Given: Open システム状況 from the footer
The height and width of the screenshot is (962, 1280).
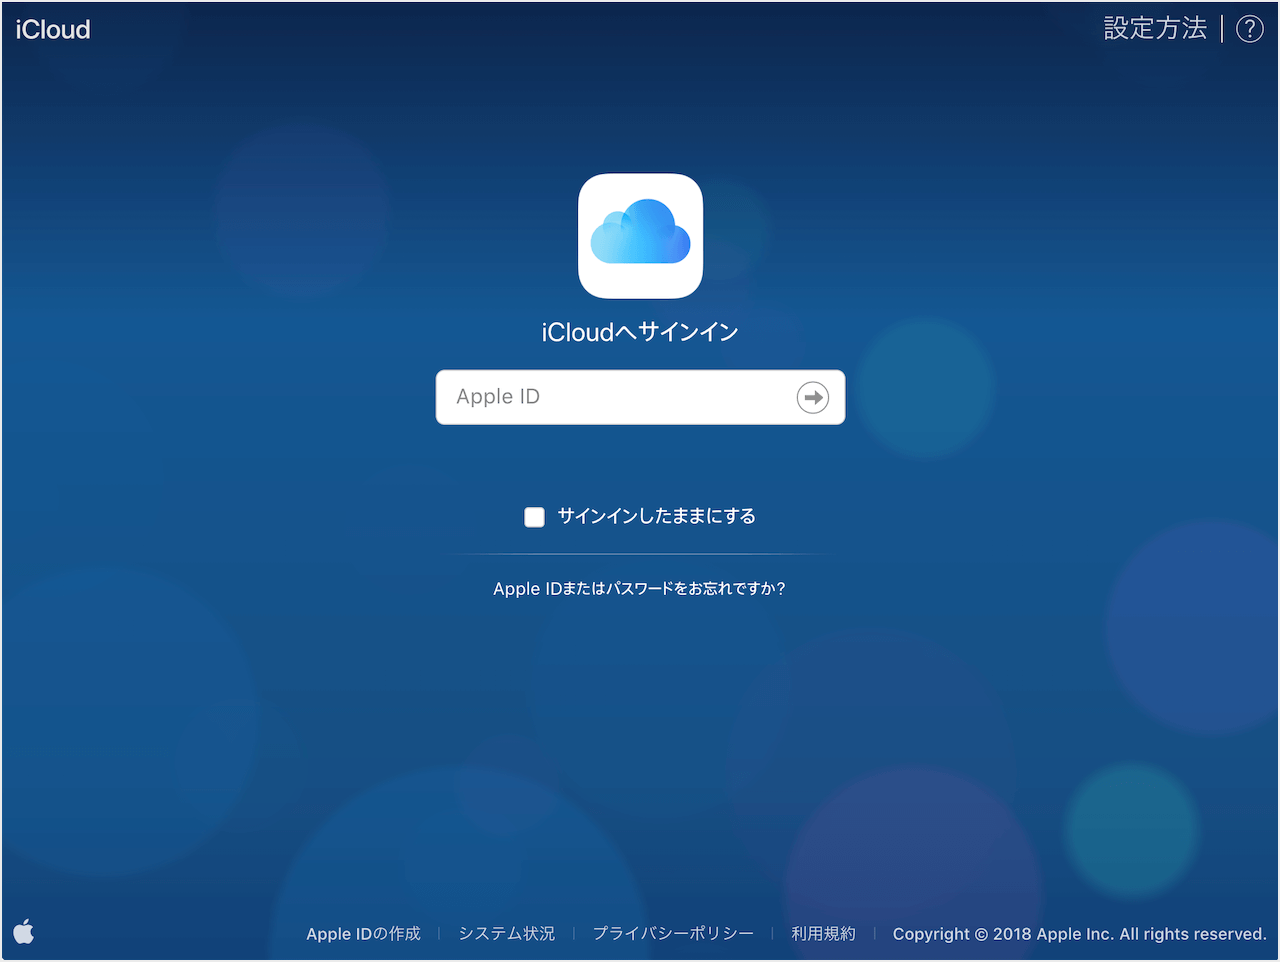Looking at the screenshot, I should tap(506, 933).
